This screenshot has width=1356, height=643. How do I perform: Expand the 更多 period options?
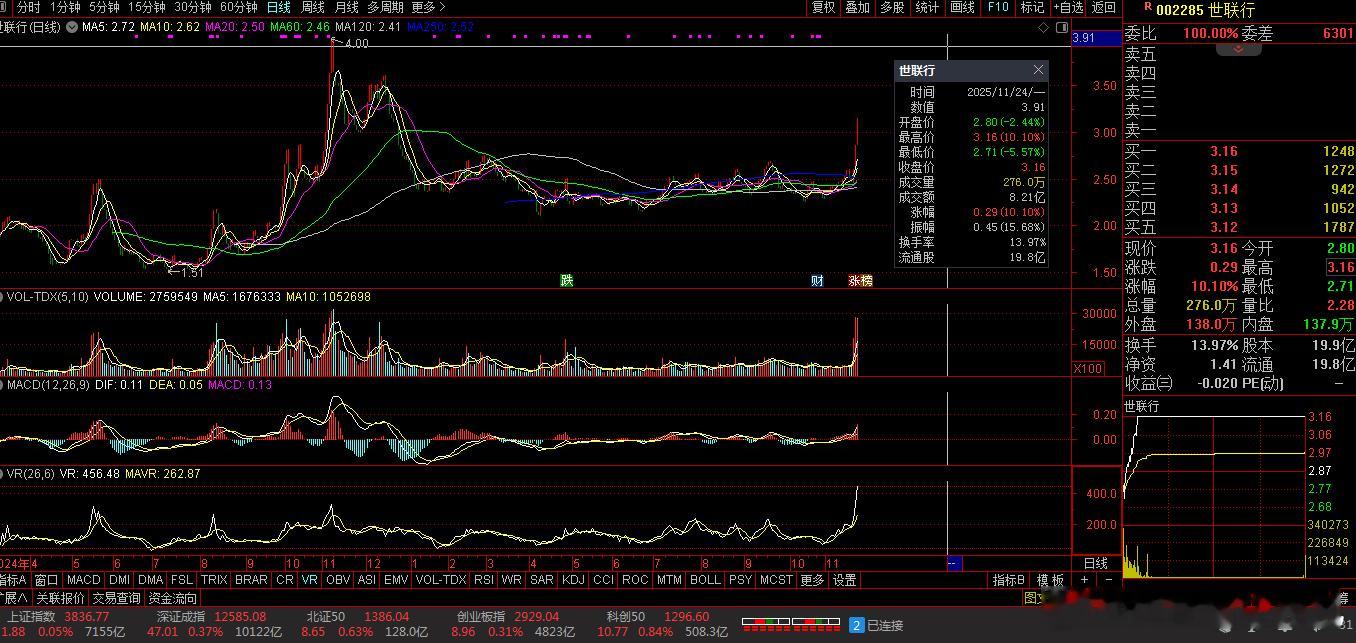(428, 7)
